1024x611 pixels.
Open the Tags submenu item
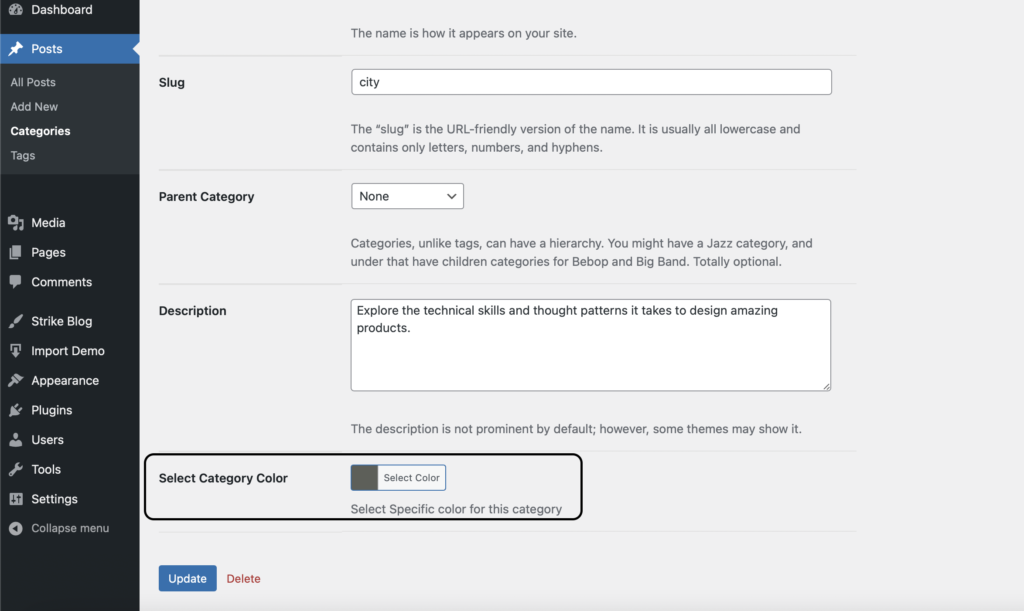point(23,155)
